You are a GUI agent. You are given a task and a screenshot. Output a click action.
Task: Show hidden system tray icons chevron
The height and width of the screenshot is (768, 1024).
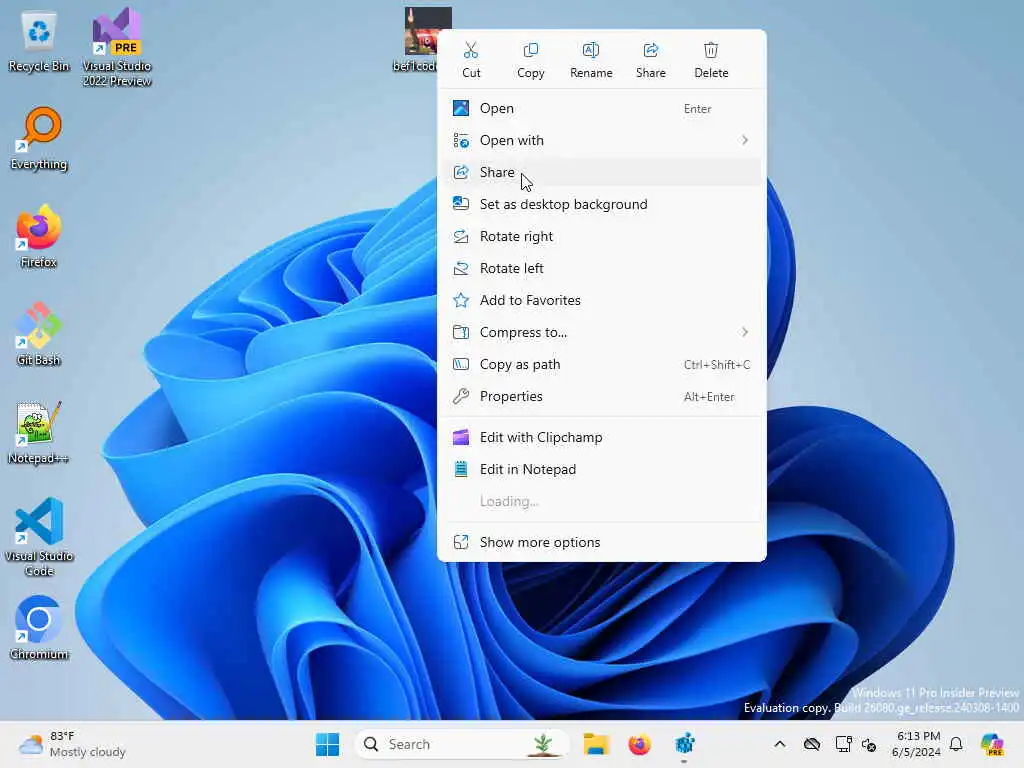780,744
